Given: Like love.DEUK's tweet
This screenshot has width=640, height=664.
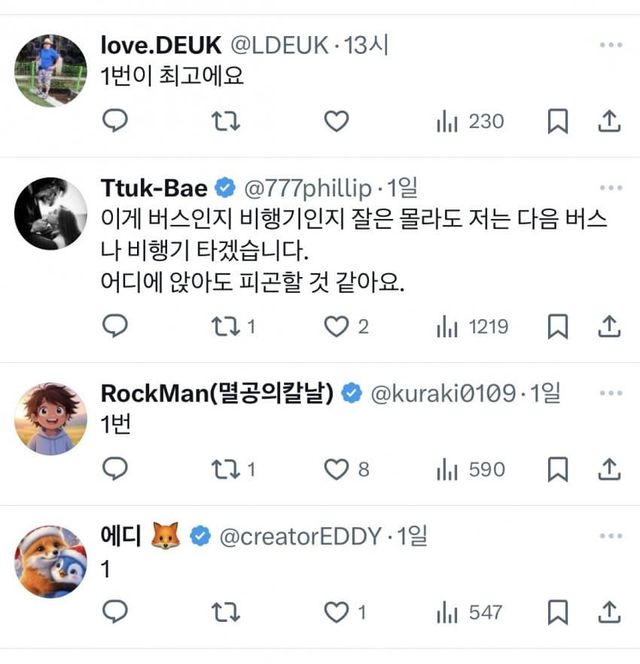Looking at the screenshot, I should pyautogui.click(x=338, y=122).
